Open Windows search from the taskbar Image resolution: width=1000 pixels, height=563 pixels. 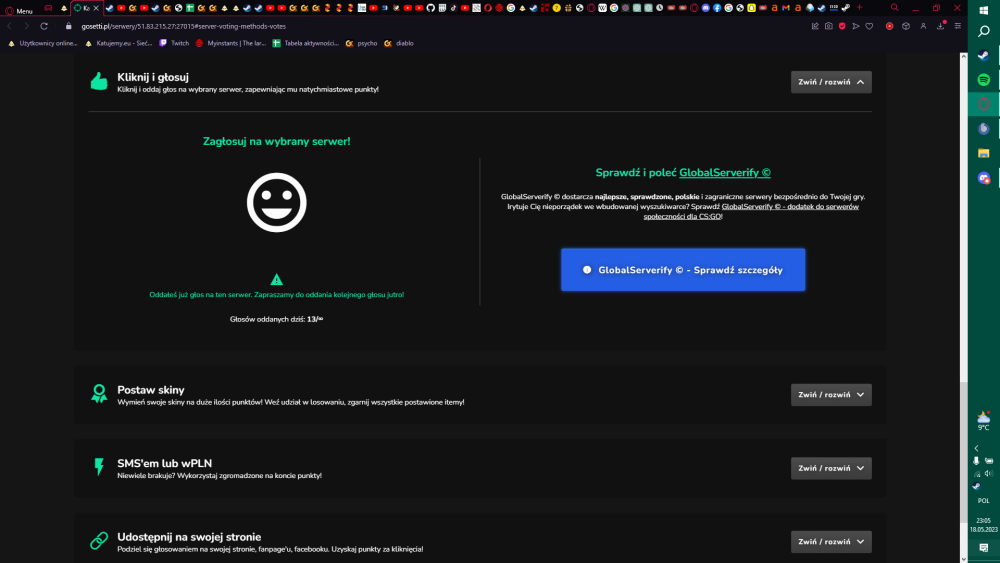[983, 31]
